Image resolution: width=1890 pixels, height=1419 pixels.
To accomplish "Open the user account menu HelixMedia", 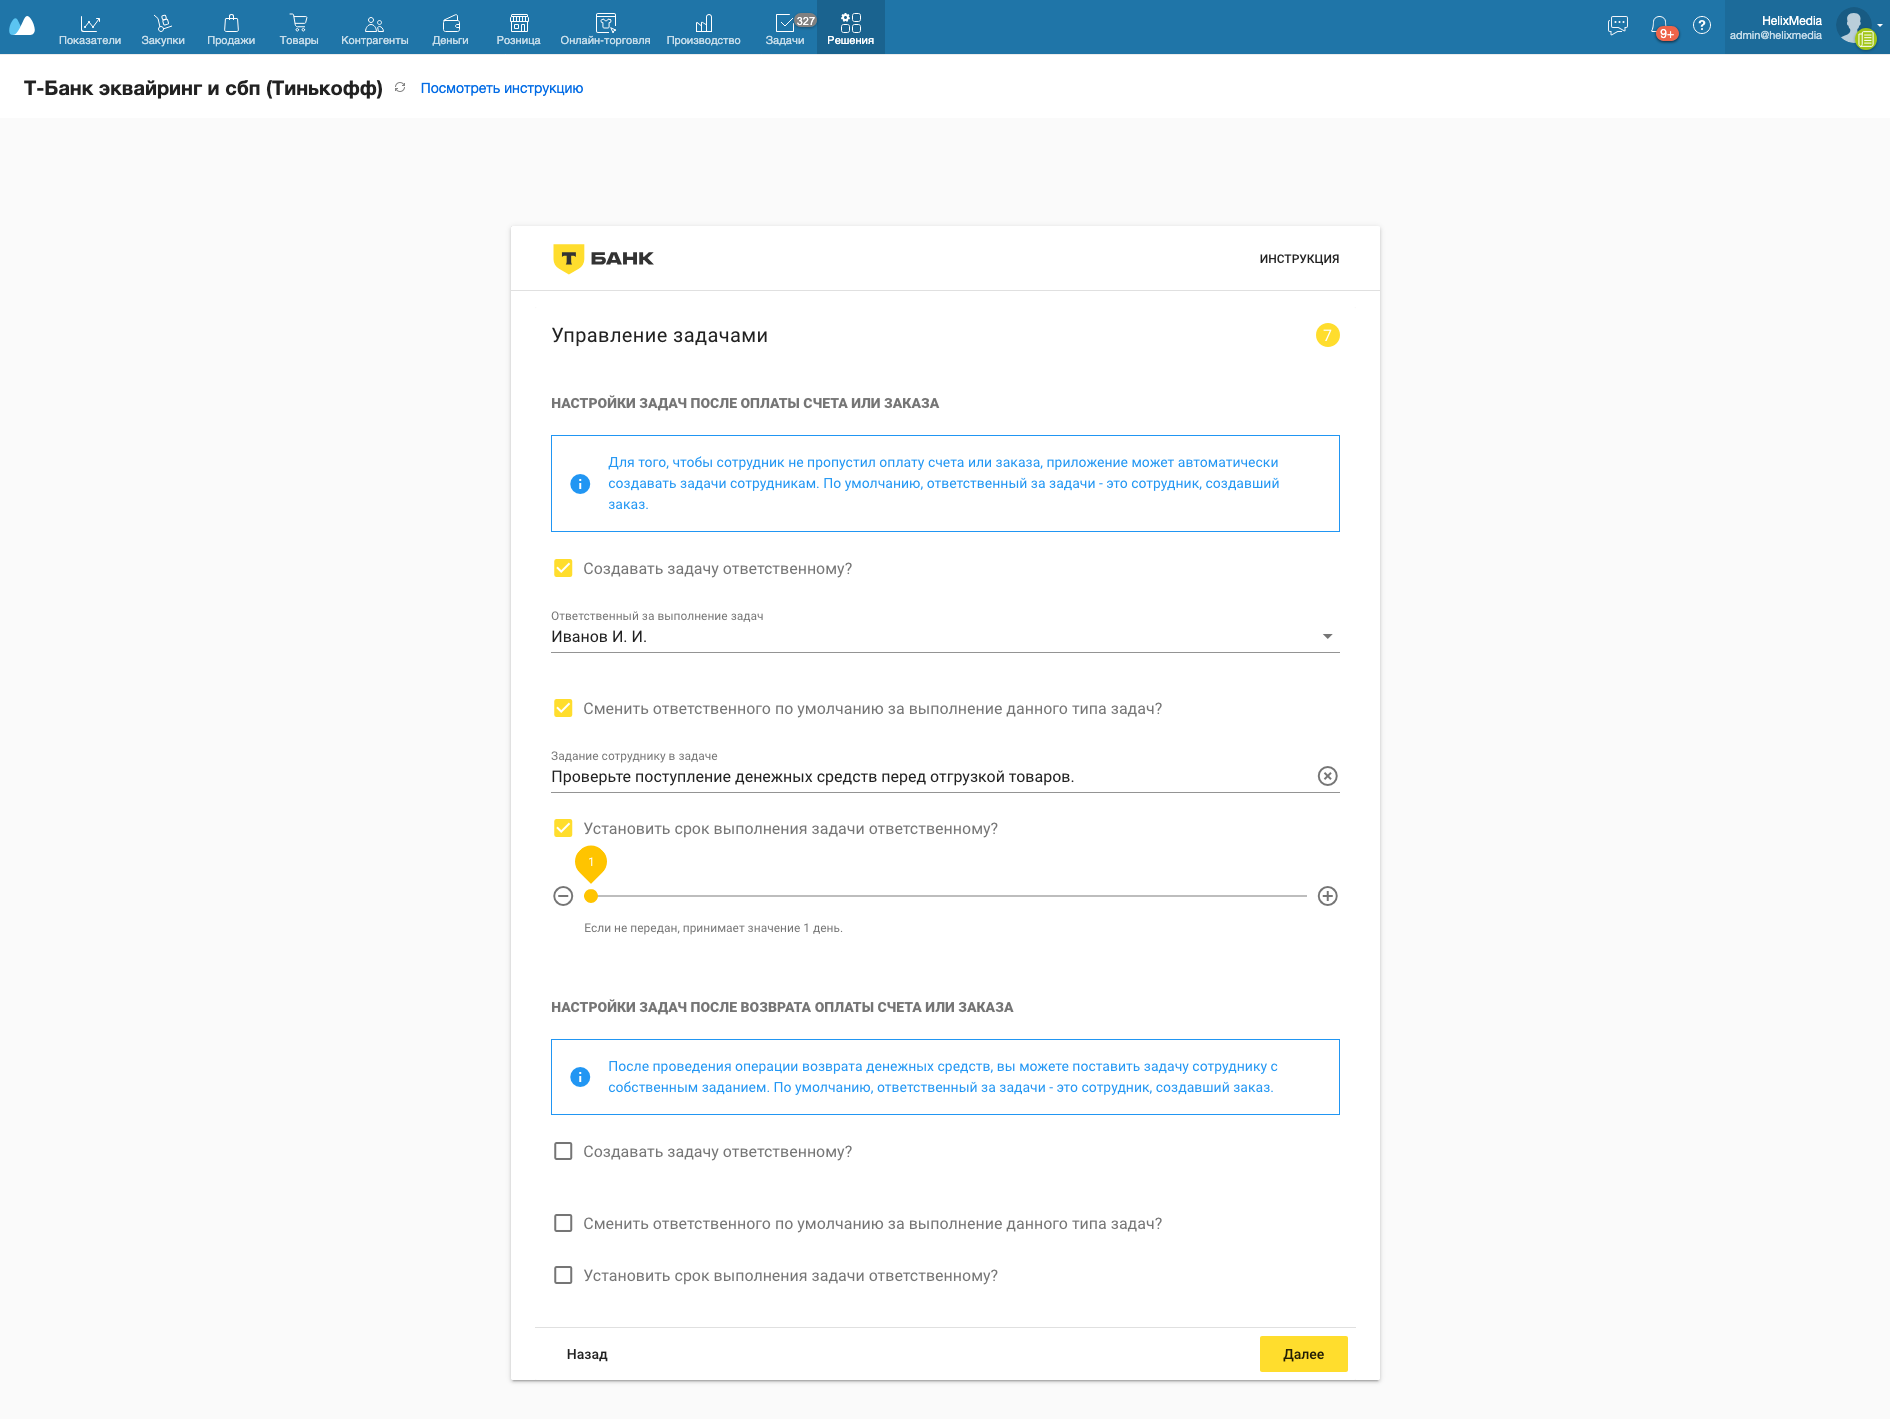I will 1790,27.
